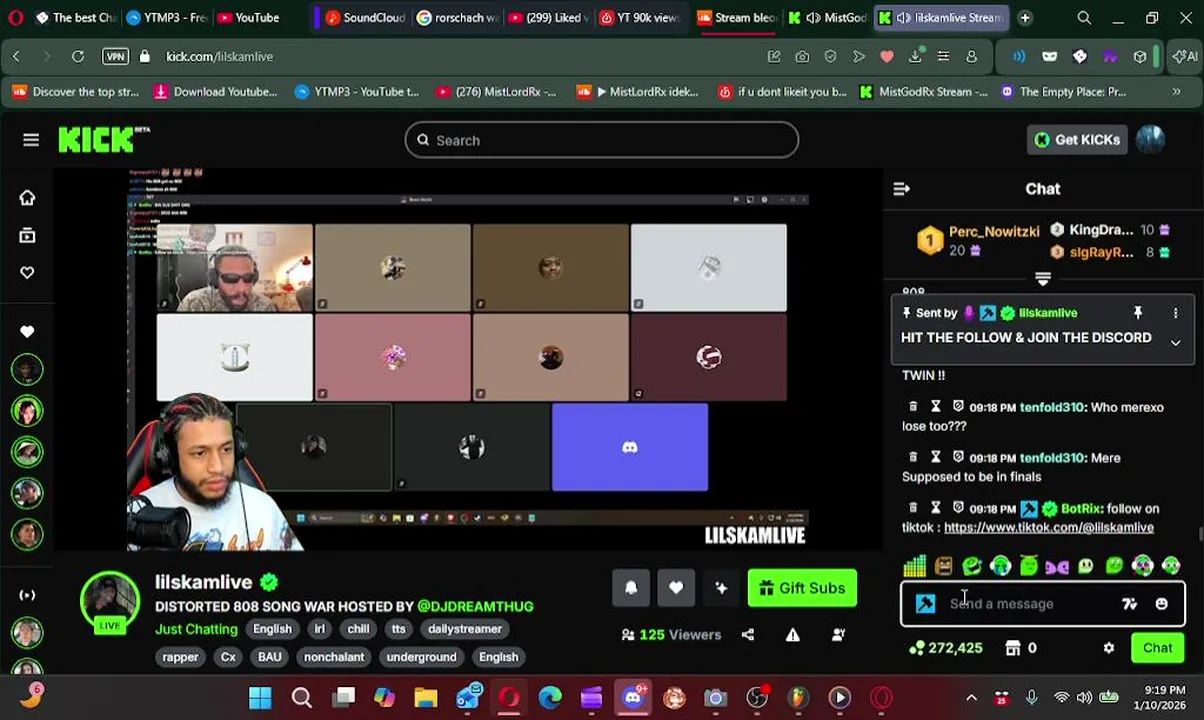Open the Following heart icon in sidebar
This screenshot has height=720, width=1204.
point(27,273)
